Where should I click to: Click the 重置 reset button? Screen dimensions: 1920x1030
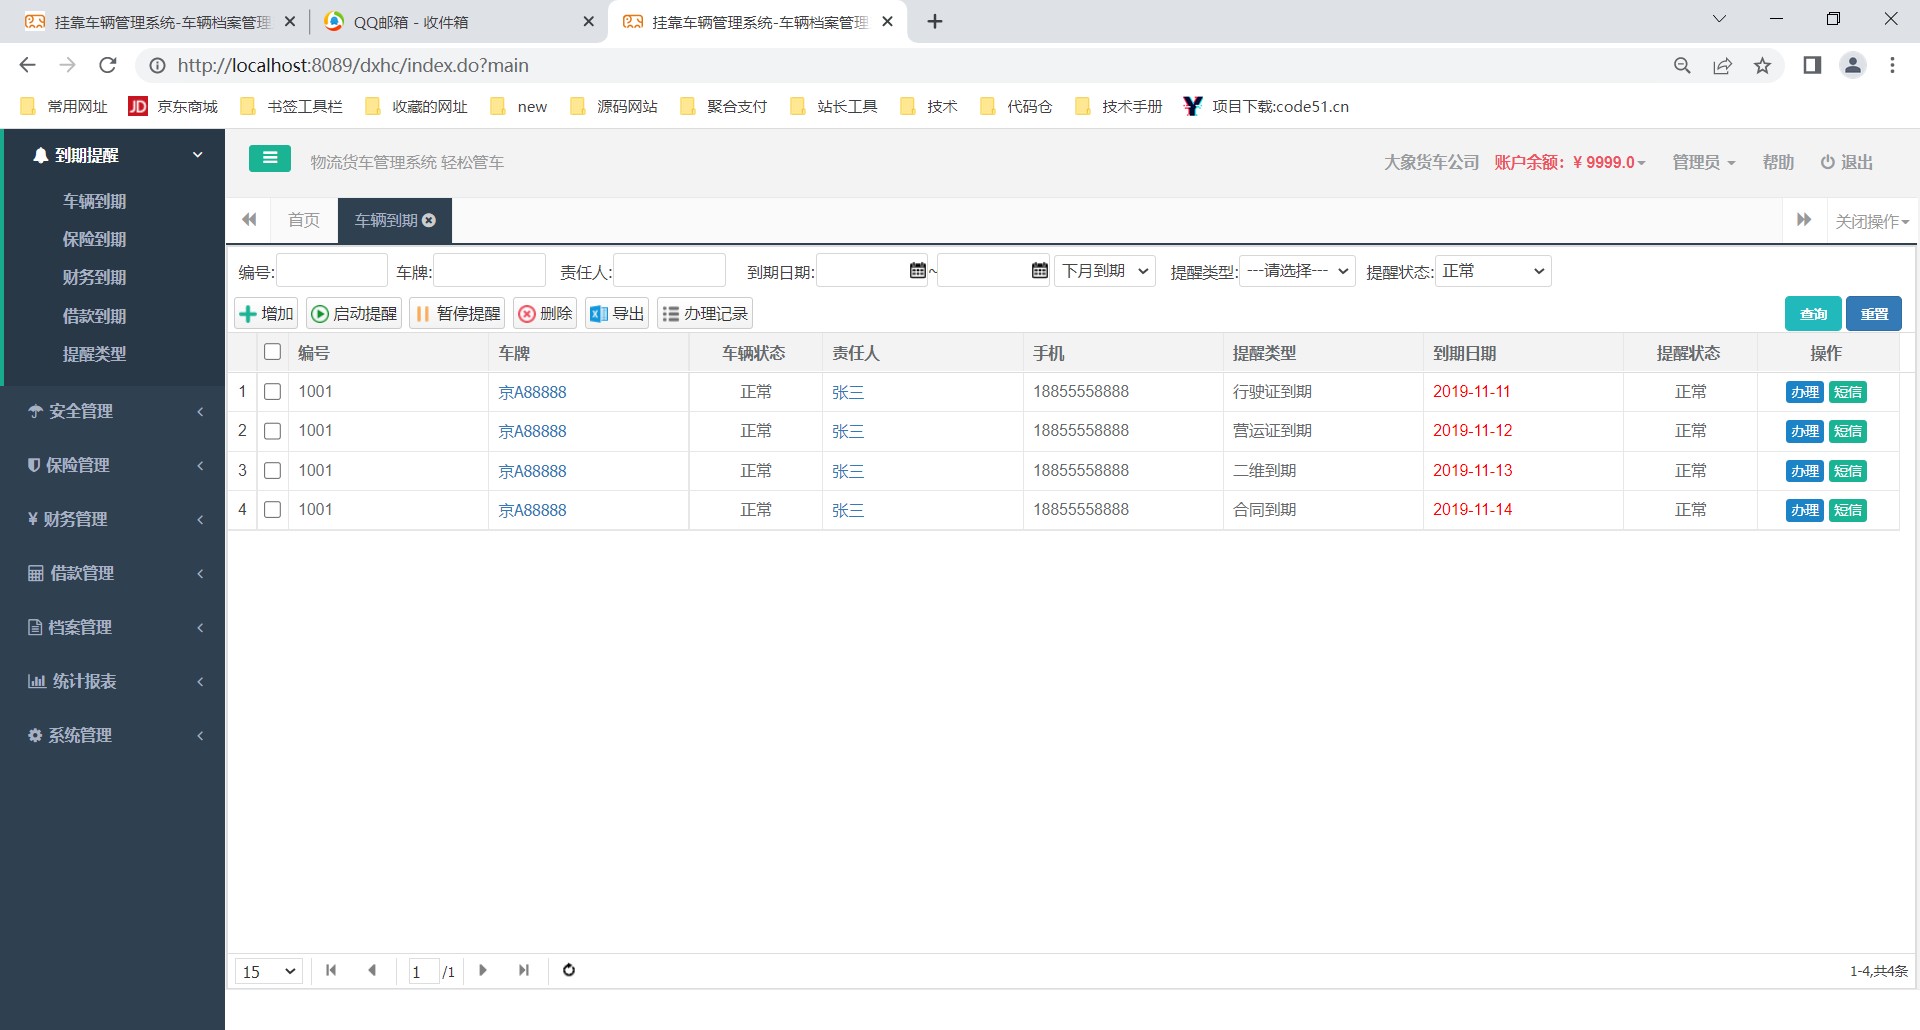coord(1874,314)
